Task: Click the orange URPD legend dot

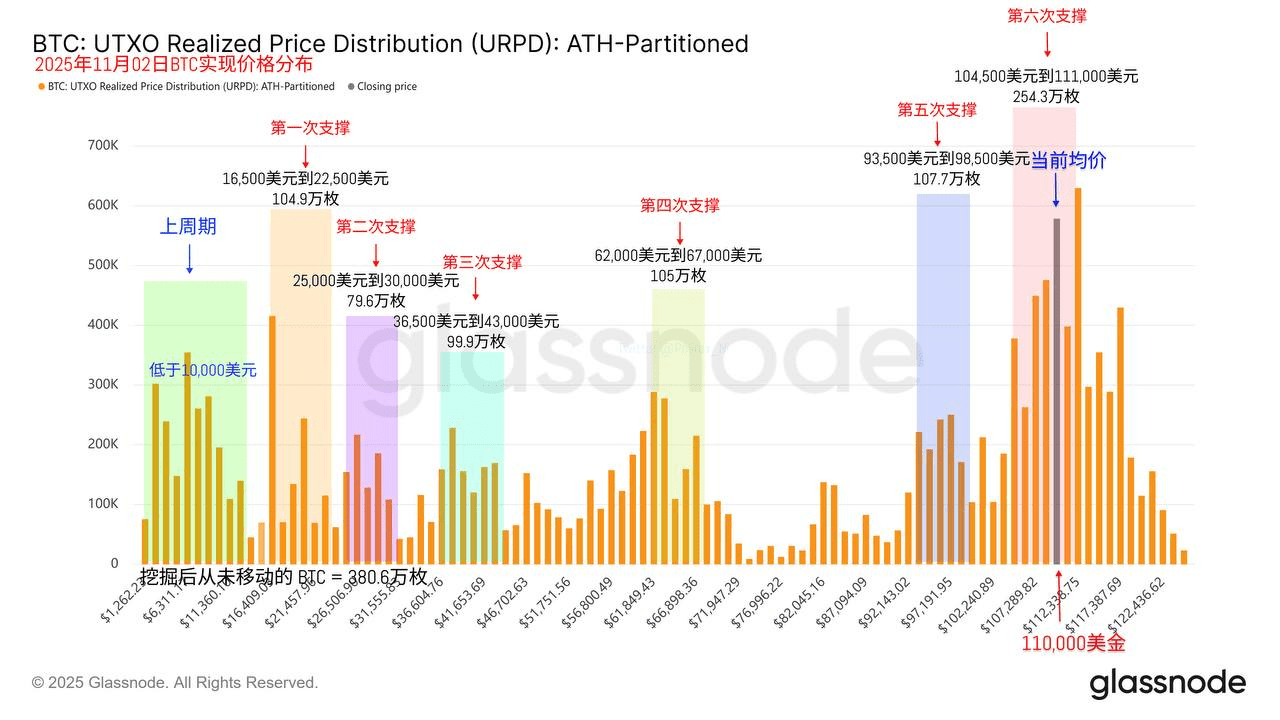Action: click(x=41, y=87)
